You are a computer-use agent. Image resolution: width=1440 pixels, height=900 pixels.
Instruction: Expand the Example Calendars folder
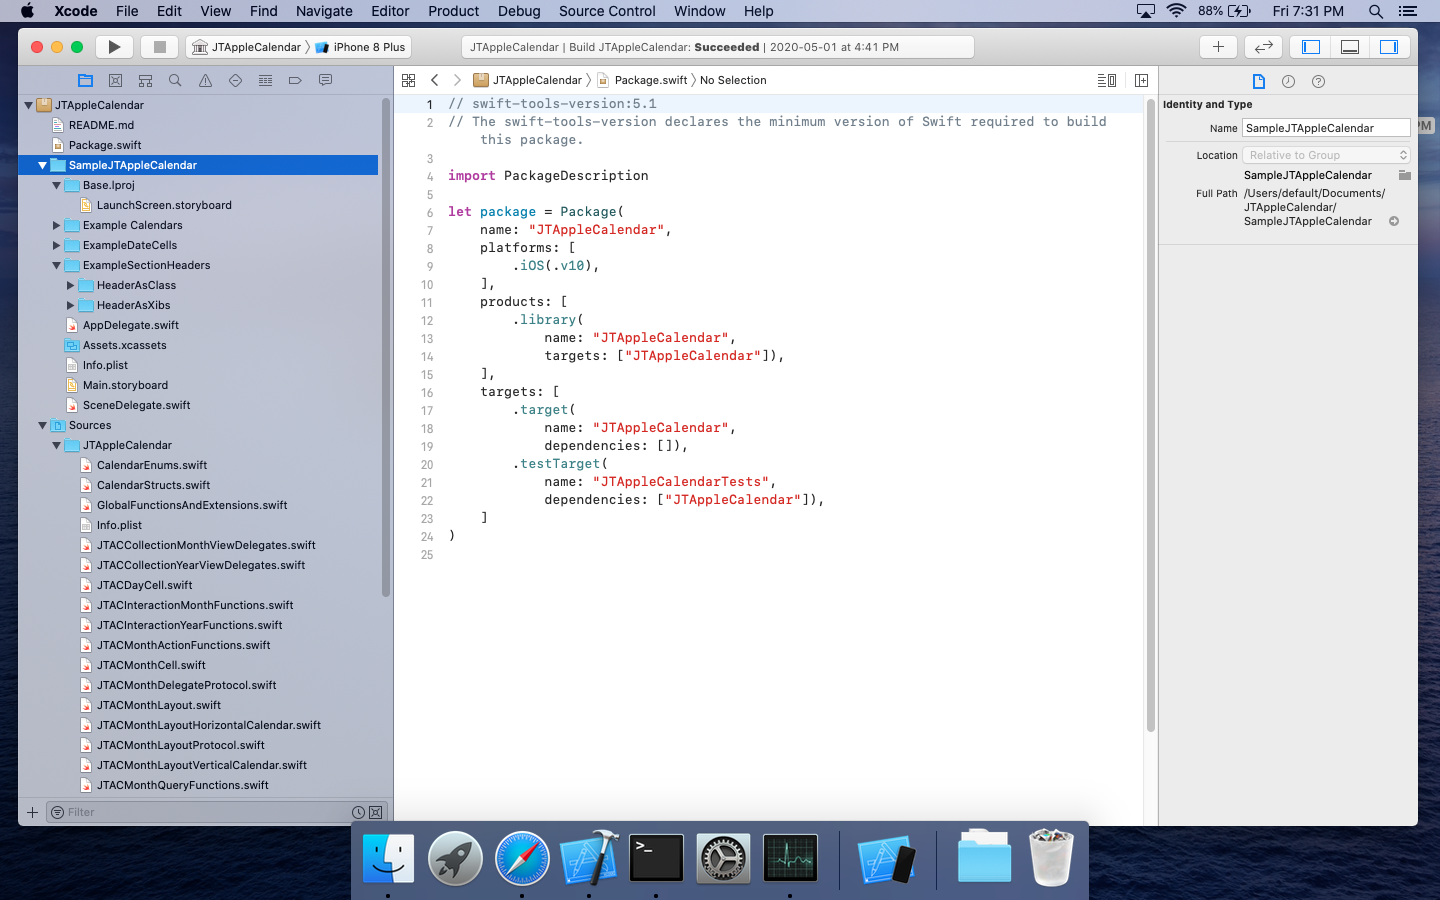pyautogui.click(x=56, y=225)
